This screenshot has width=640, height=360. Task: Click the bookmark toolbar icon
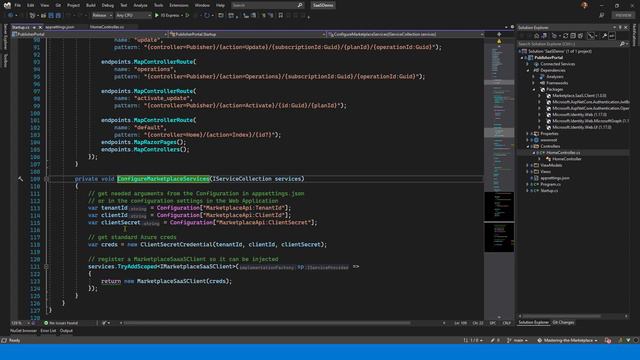coord(280,16)
